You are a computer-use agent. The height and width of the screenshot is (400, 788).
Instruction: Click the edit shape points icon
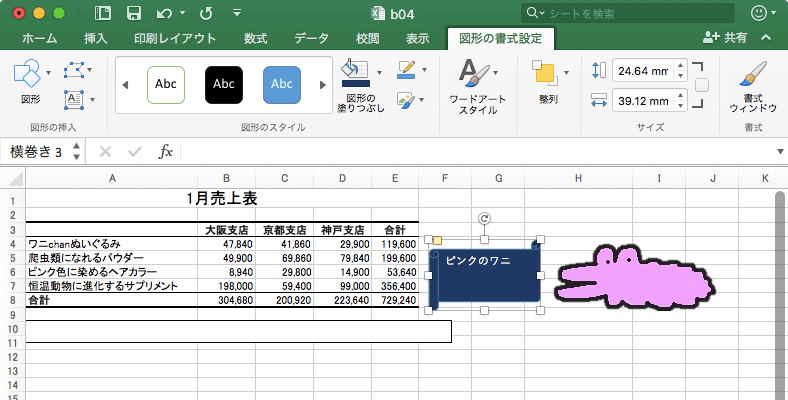click(74, 70)
